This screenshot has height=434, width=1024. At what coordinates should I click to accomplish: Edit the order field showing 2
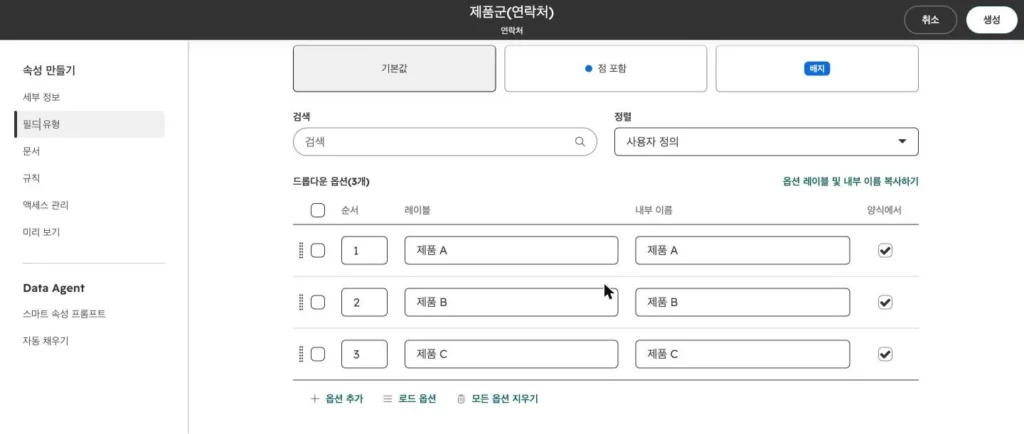click(x=364, y=302)
